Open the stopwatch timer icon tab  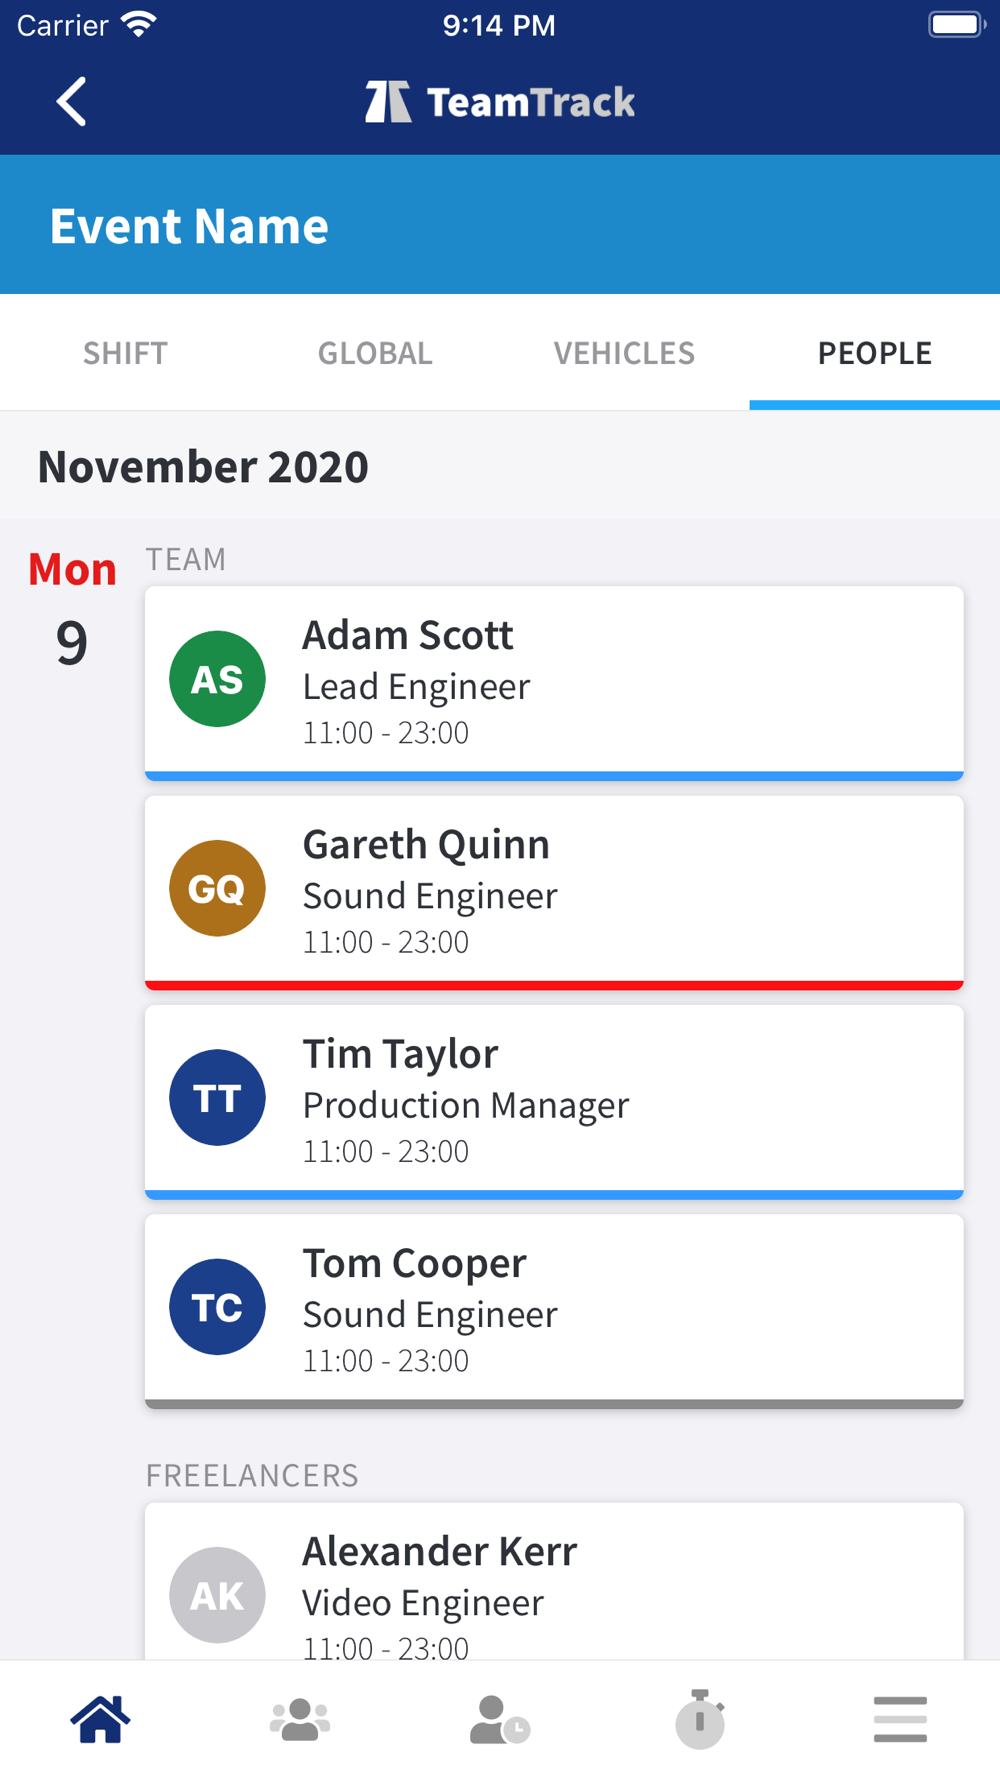pos(700,1719)
